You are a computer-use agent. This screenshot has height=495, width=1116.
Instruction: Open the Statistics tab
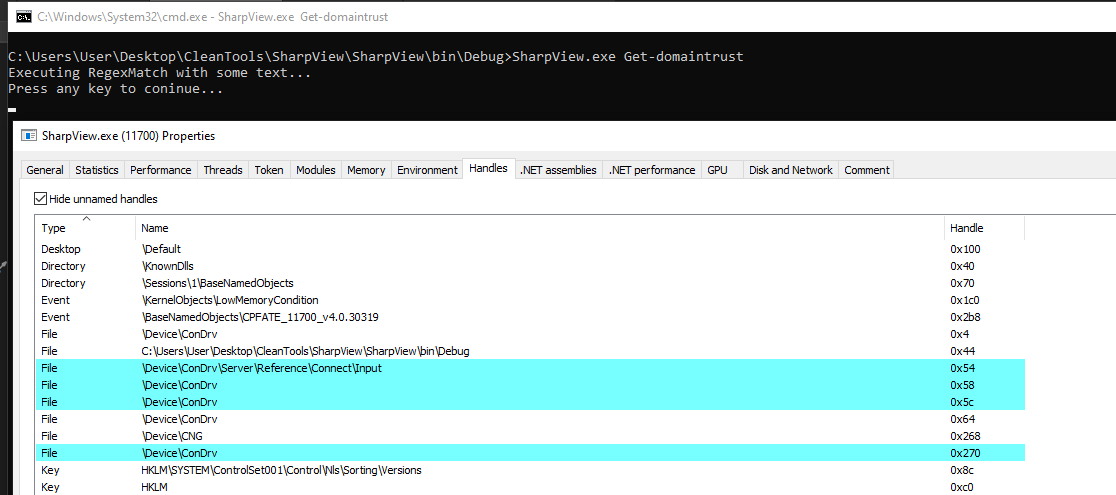point(97,170)
